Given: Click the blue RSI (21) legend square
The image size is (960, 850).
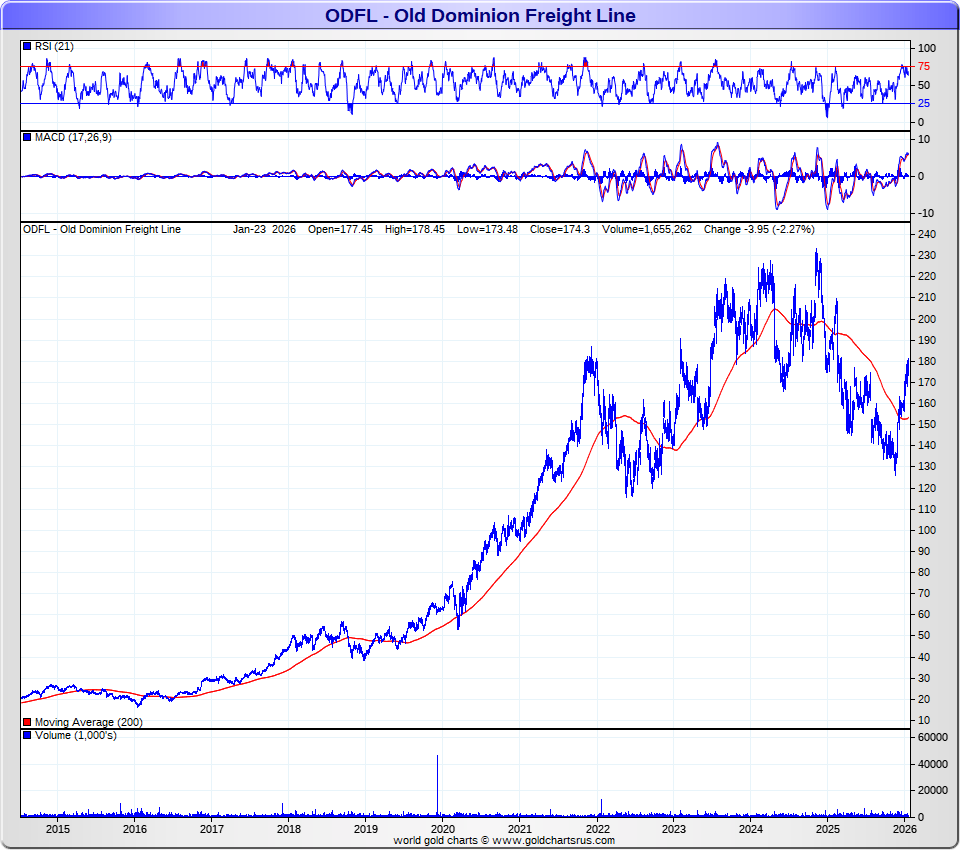Looking at the screenshot, I should (27, 47).
